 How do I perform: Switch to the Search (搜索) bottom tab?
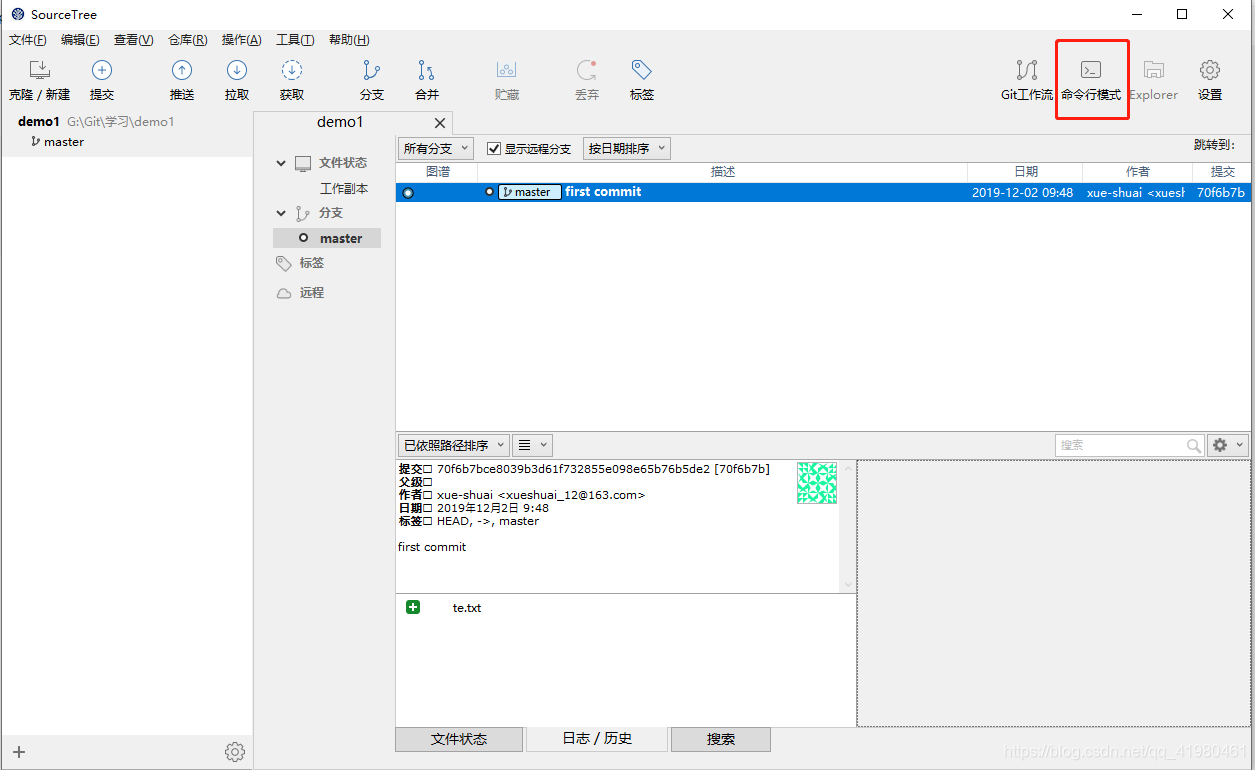click(x=721, y=739)
